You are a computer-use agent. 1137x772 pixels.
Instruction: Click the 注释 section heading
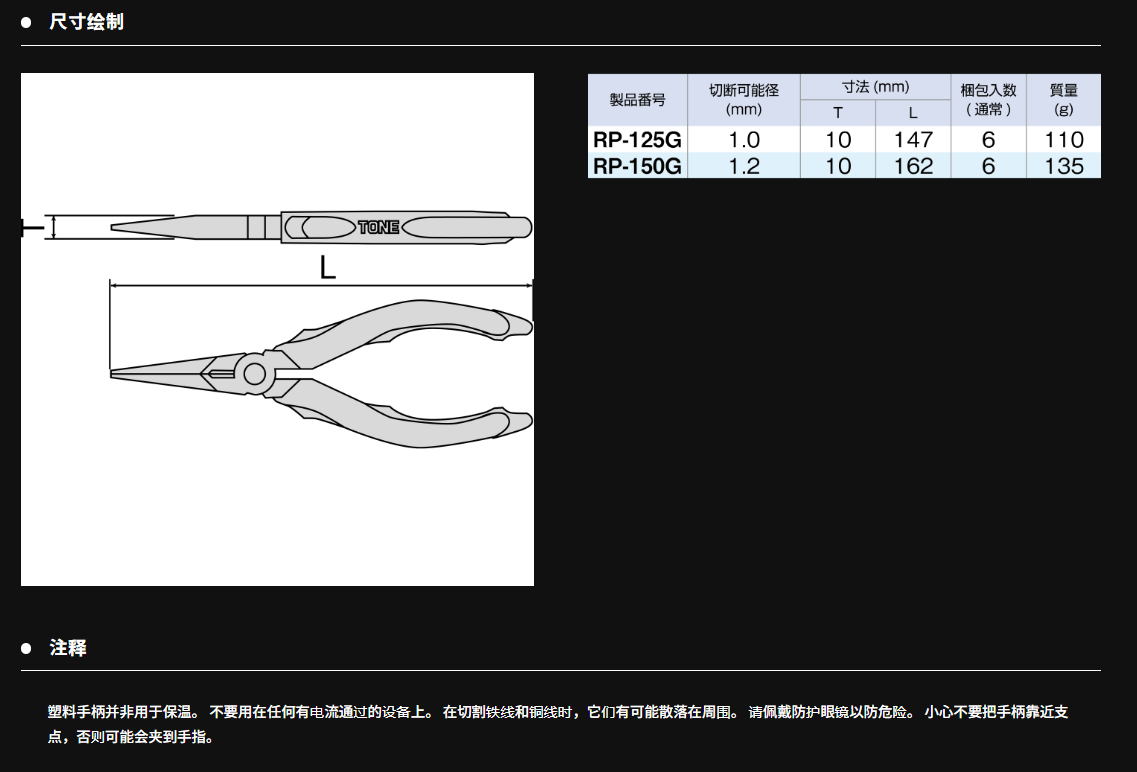pyautogui.click(x=68, y=649)
